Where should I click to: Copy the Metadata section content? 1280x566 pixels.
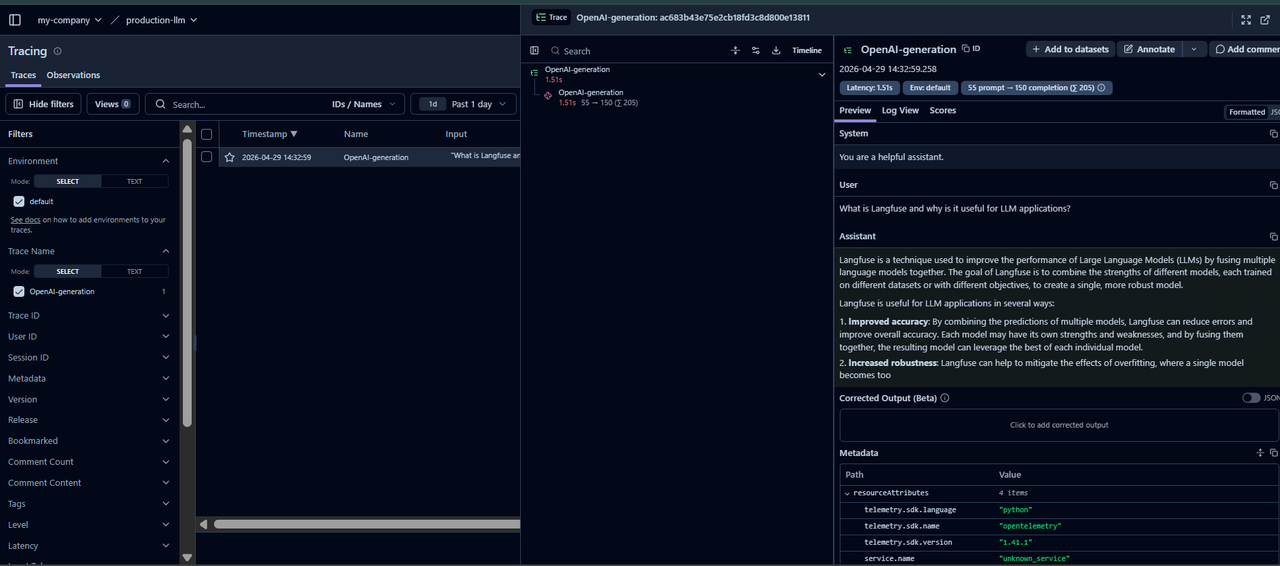(1273, 453)
